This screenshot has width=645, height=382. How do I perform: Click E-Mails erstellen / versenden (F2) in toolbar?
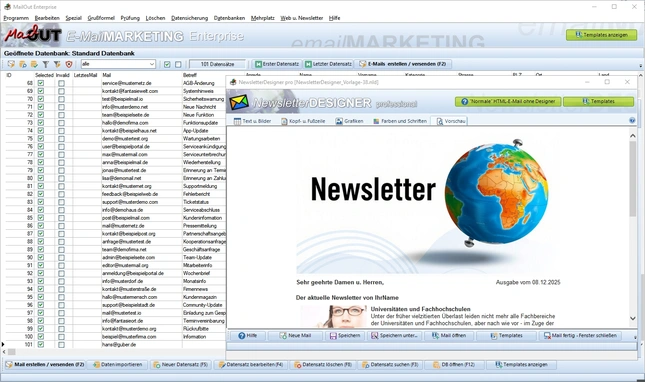[x=403, y=64]
